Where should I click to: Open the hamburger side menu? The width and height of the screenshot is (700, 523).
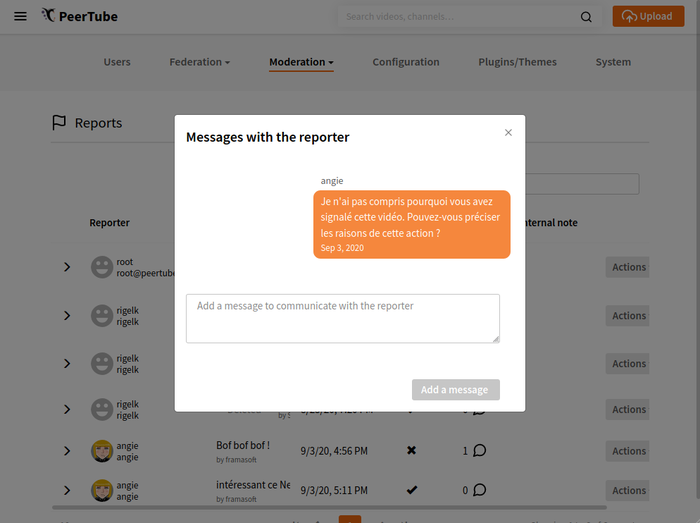[x=20, y=17]
